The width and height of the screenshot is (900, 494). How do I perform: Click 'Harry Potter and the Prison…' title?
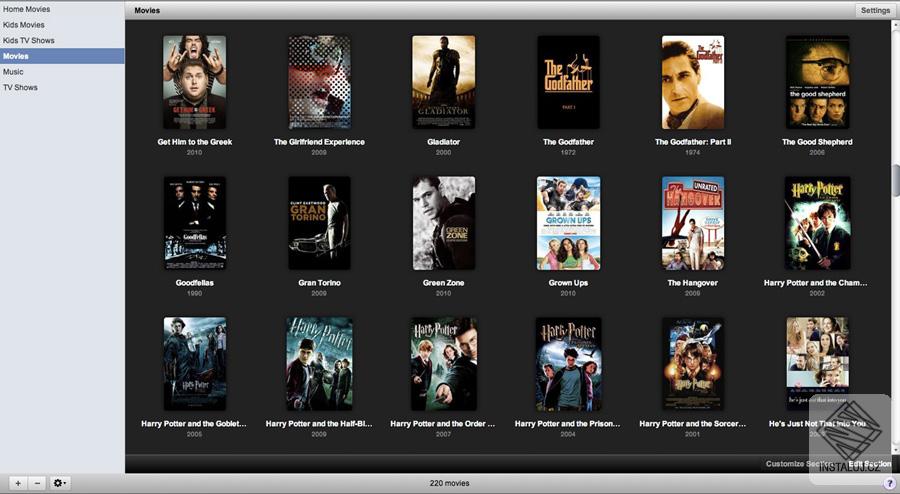(x=568, y=424)
